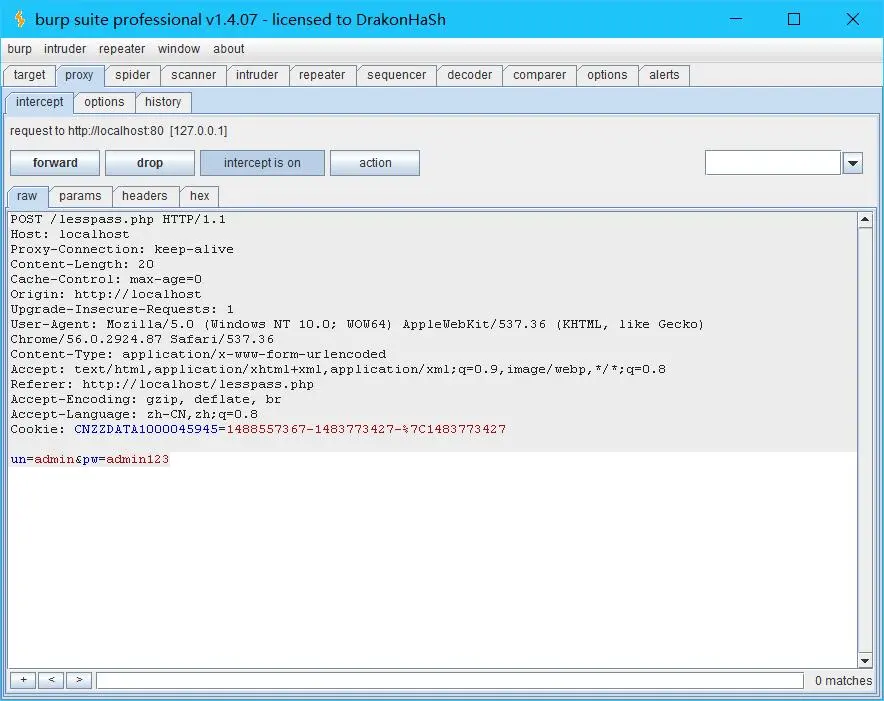Click the Accept-Encoding header line
Image resolution: width=884 pixels, height=701 pixels.
point(146,399)
